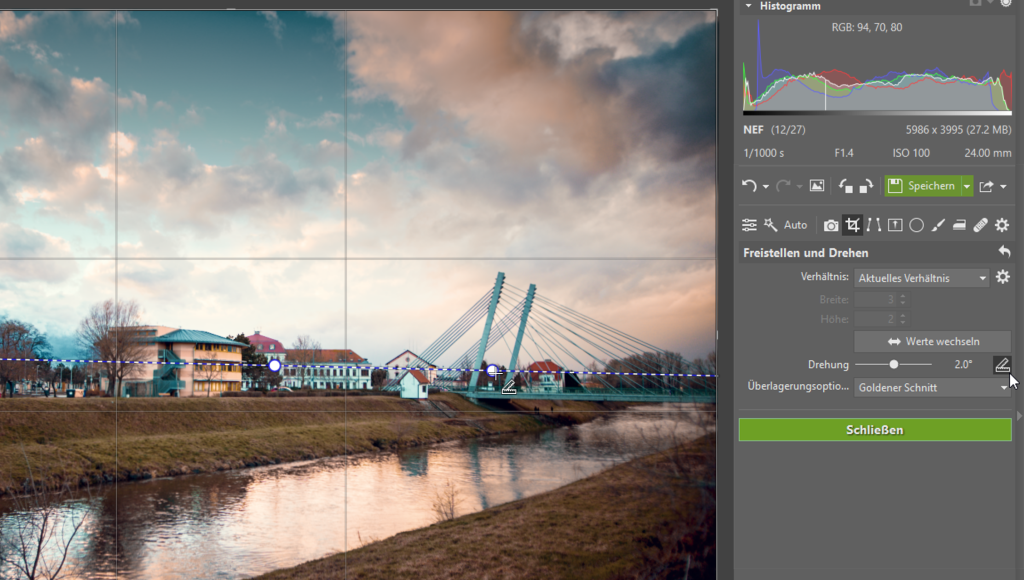Click the Schließen button
The width and height of the screenshot is (1024, 580).
875,430
